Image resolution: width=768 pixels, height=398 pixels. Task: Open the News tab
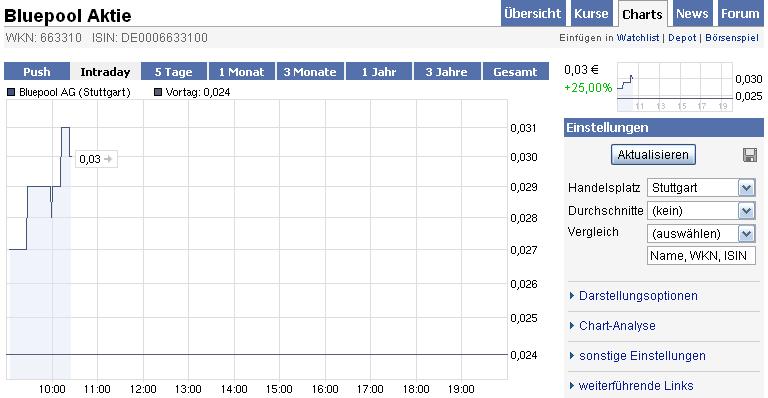click(692, 14)
